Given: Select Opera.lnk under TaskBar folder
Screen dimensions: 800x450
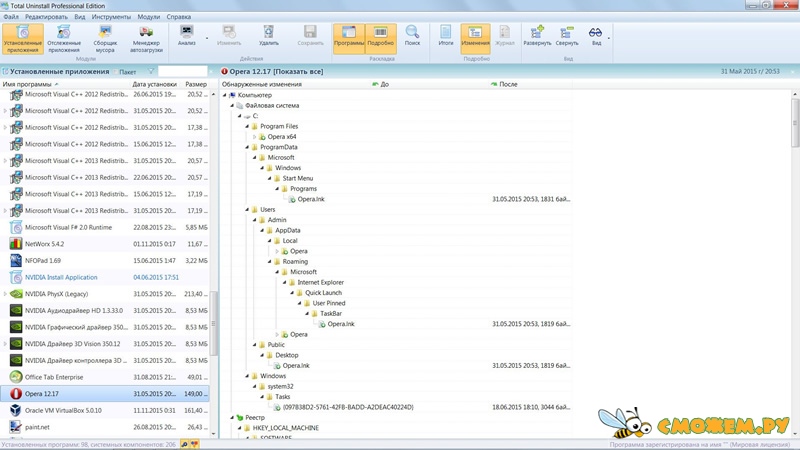Looking at the screenshot, I should pos(341,324).
